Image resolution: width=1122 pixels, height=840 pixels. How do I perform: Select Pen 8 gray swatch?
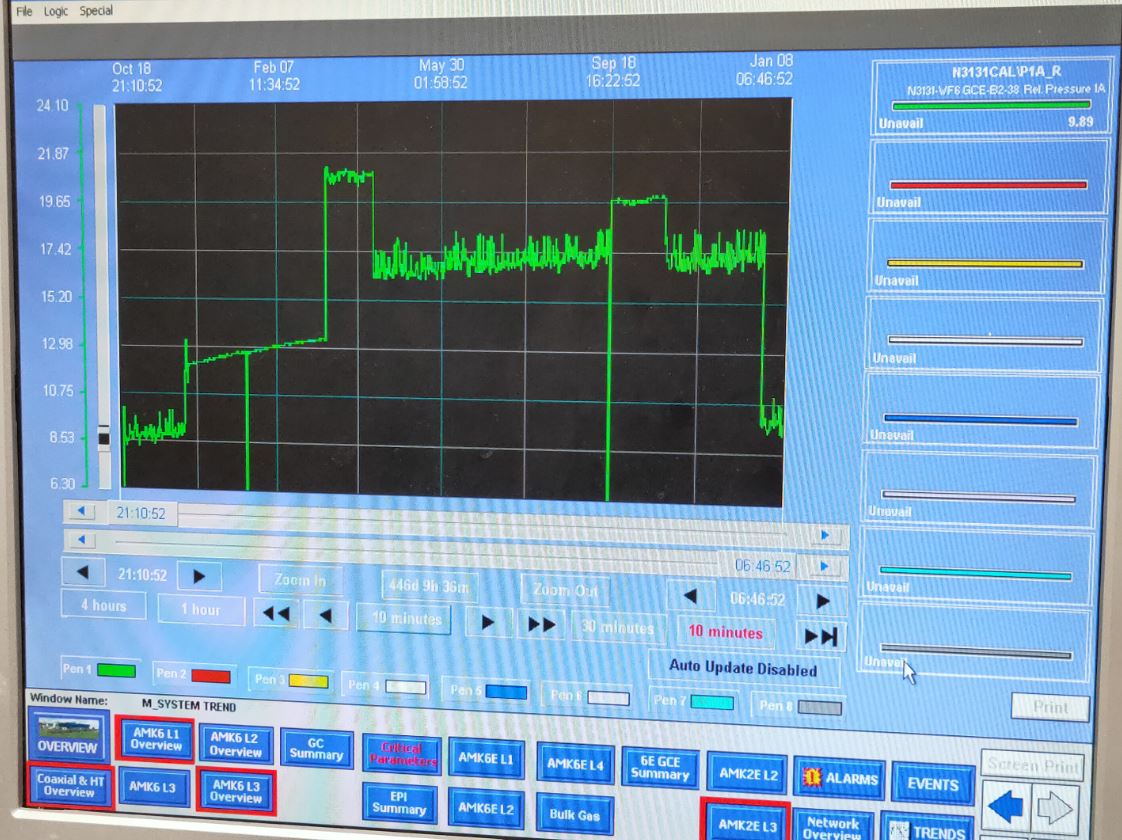[820, 708]
